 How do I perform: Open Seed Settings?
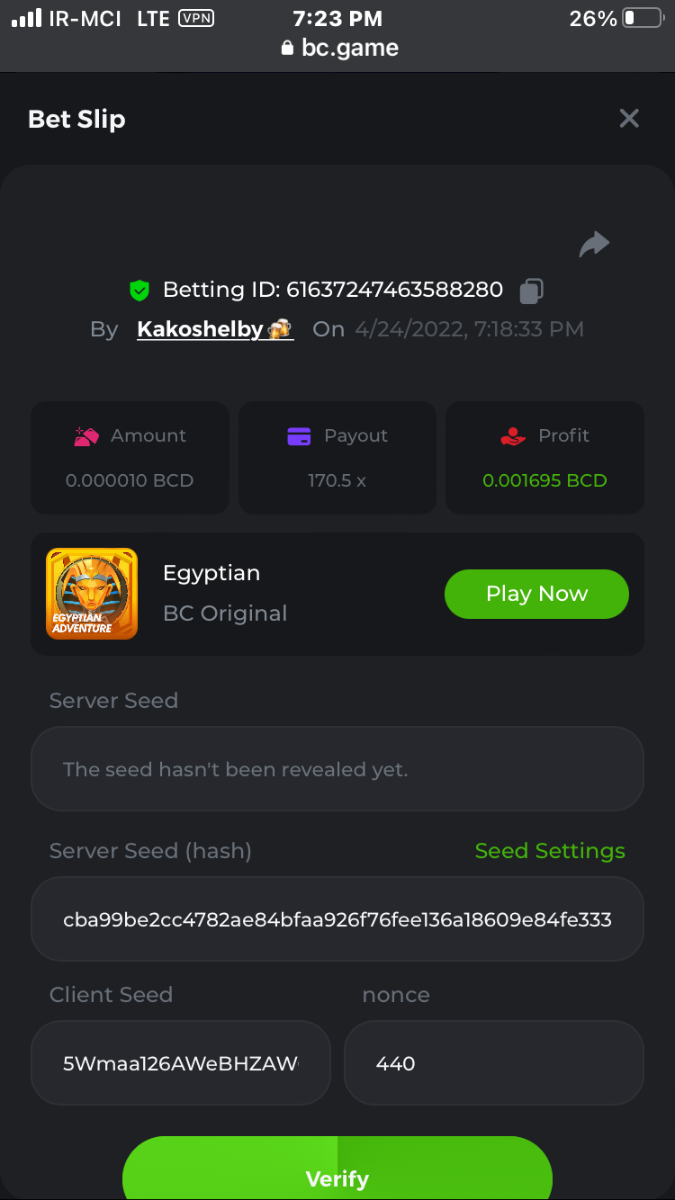click(549, 851)
